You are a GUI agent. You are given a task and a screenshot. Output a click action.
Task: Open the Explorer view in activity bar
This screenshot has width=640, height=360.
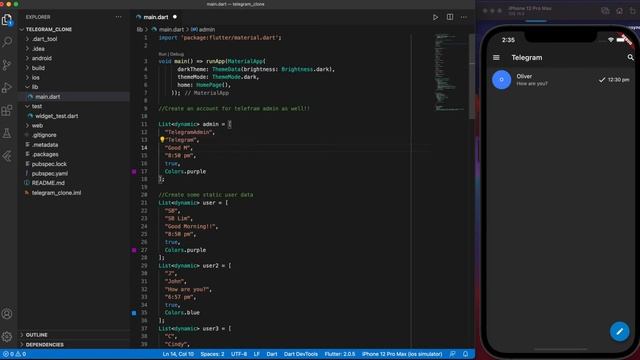coord(7,20)
